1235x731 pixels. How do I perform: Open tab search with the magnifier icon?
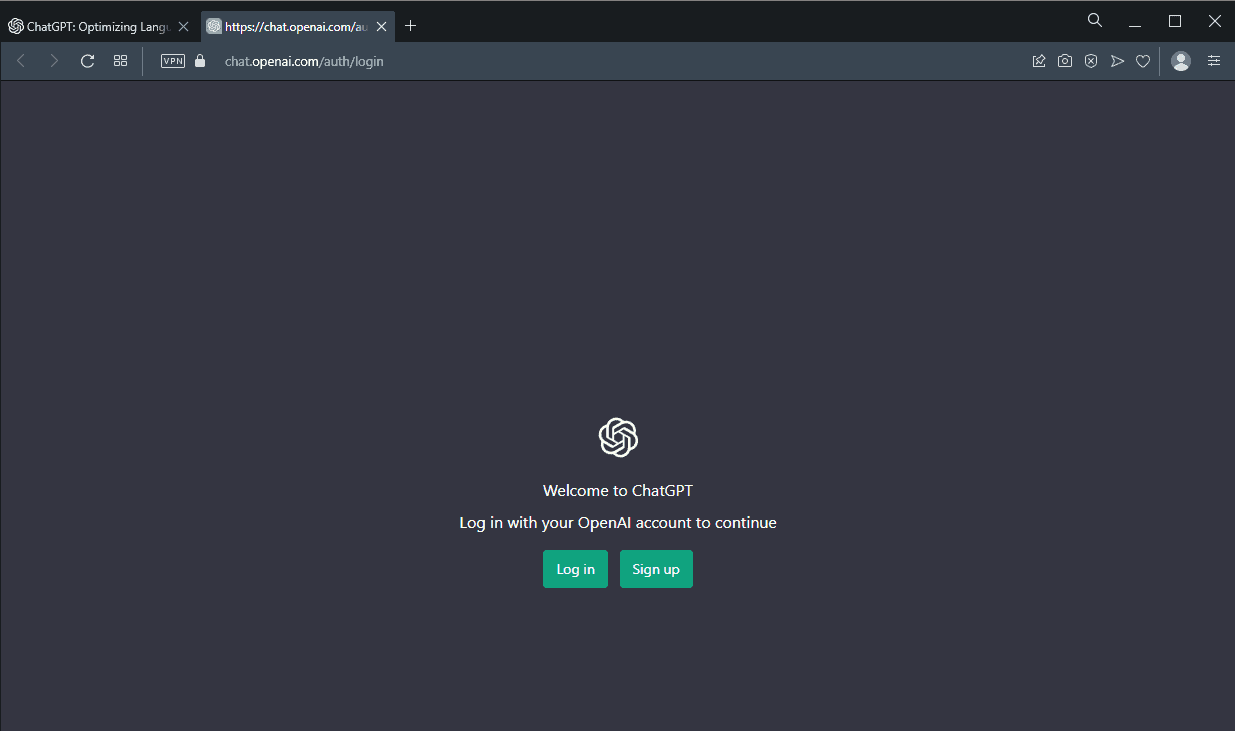(1095, 20)
